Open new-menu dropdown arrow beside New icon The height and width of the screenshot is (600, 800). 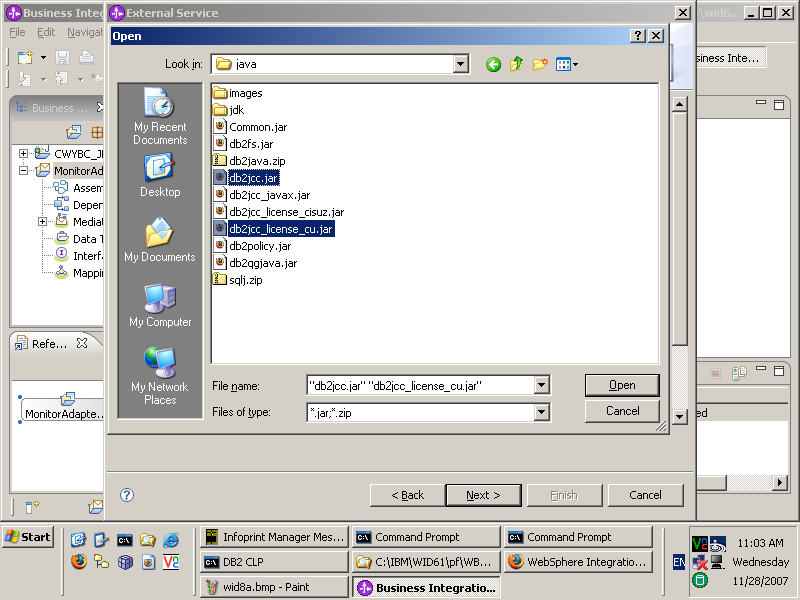click(x=43, y=57)
